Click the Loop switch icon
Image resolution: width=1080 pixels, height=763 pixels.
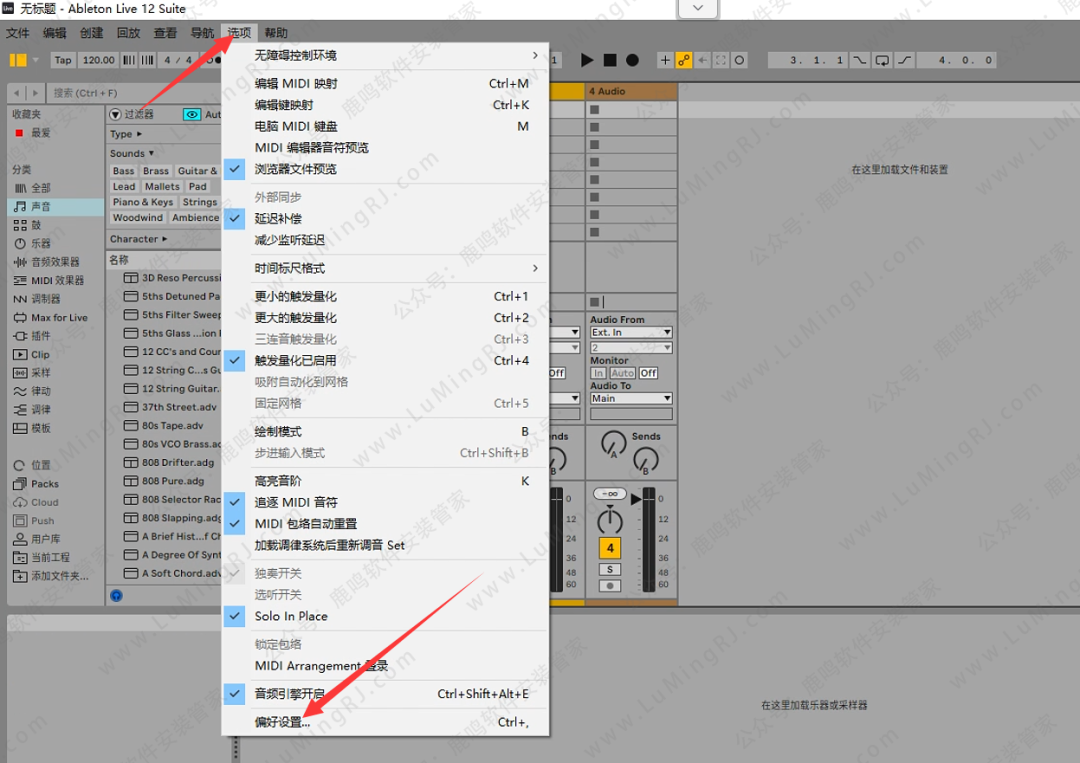pos(882,60)
